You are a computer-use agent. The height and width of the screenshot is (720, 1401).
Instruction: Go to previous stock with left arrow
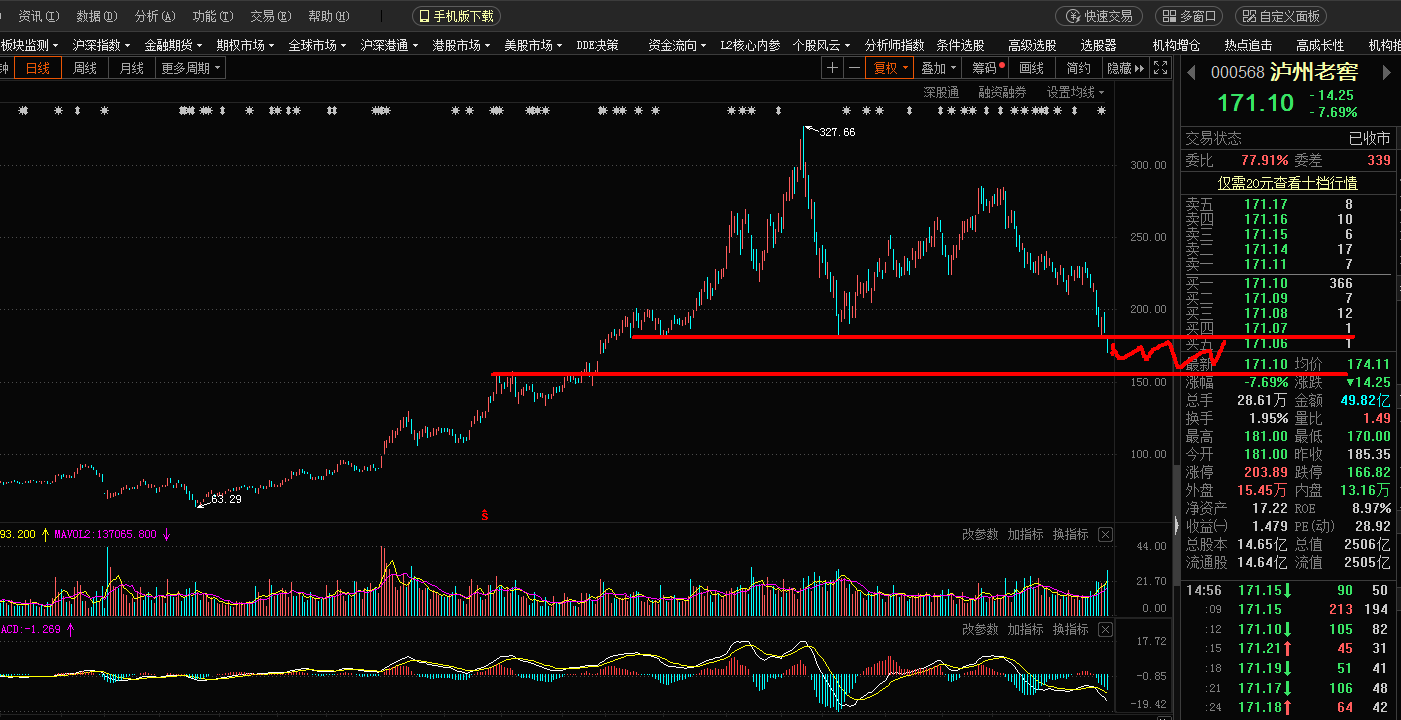(1190, 72)
